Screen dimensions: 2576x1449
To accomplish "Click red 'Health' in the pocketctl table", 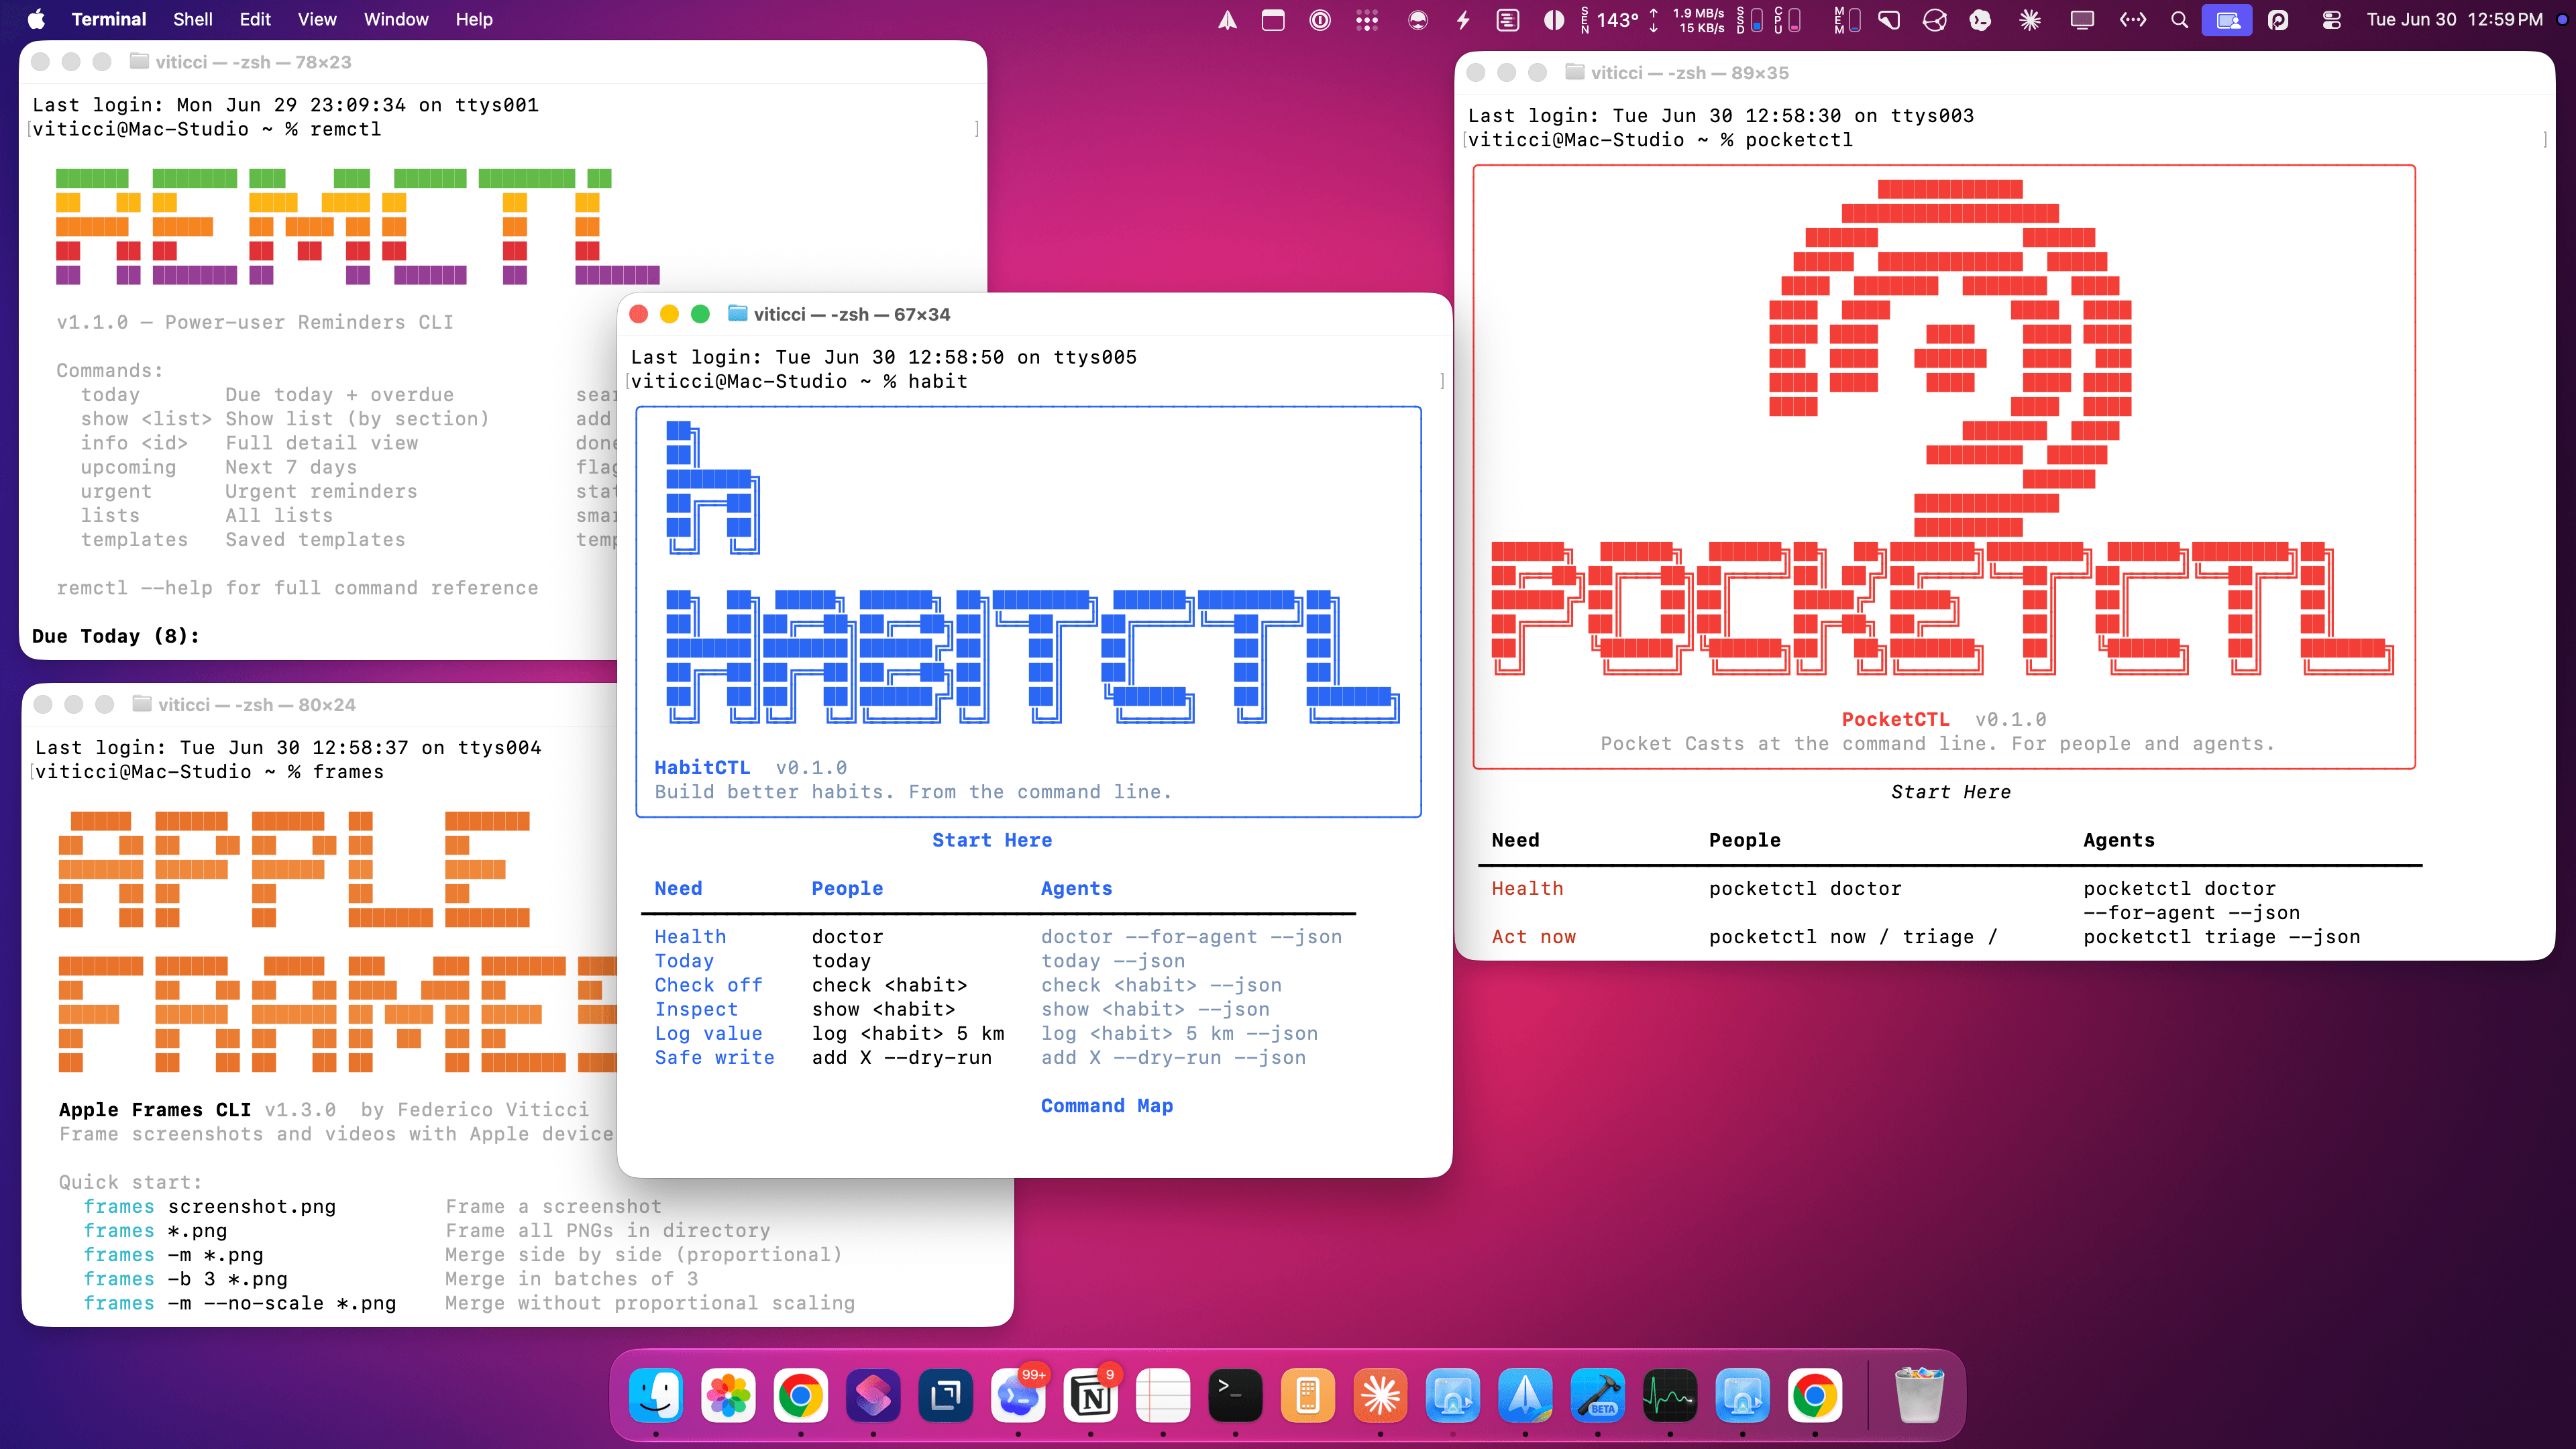I will tap(1527, 888).
